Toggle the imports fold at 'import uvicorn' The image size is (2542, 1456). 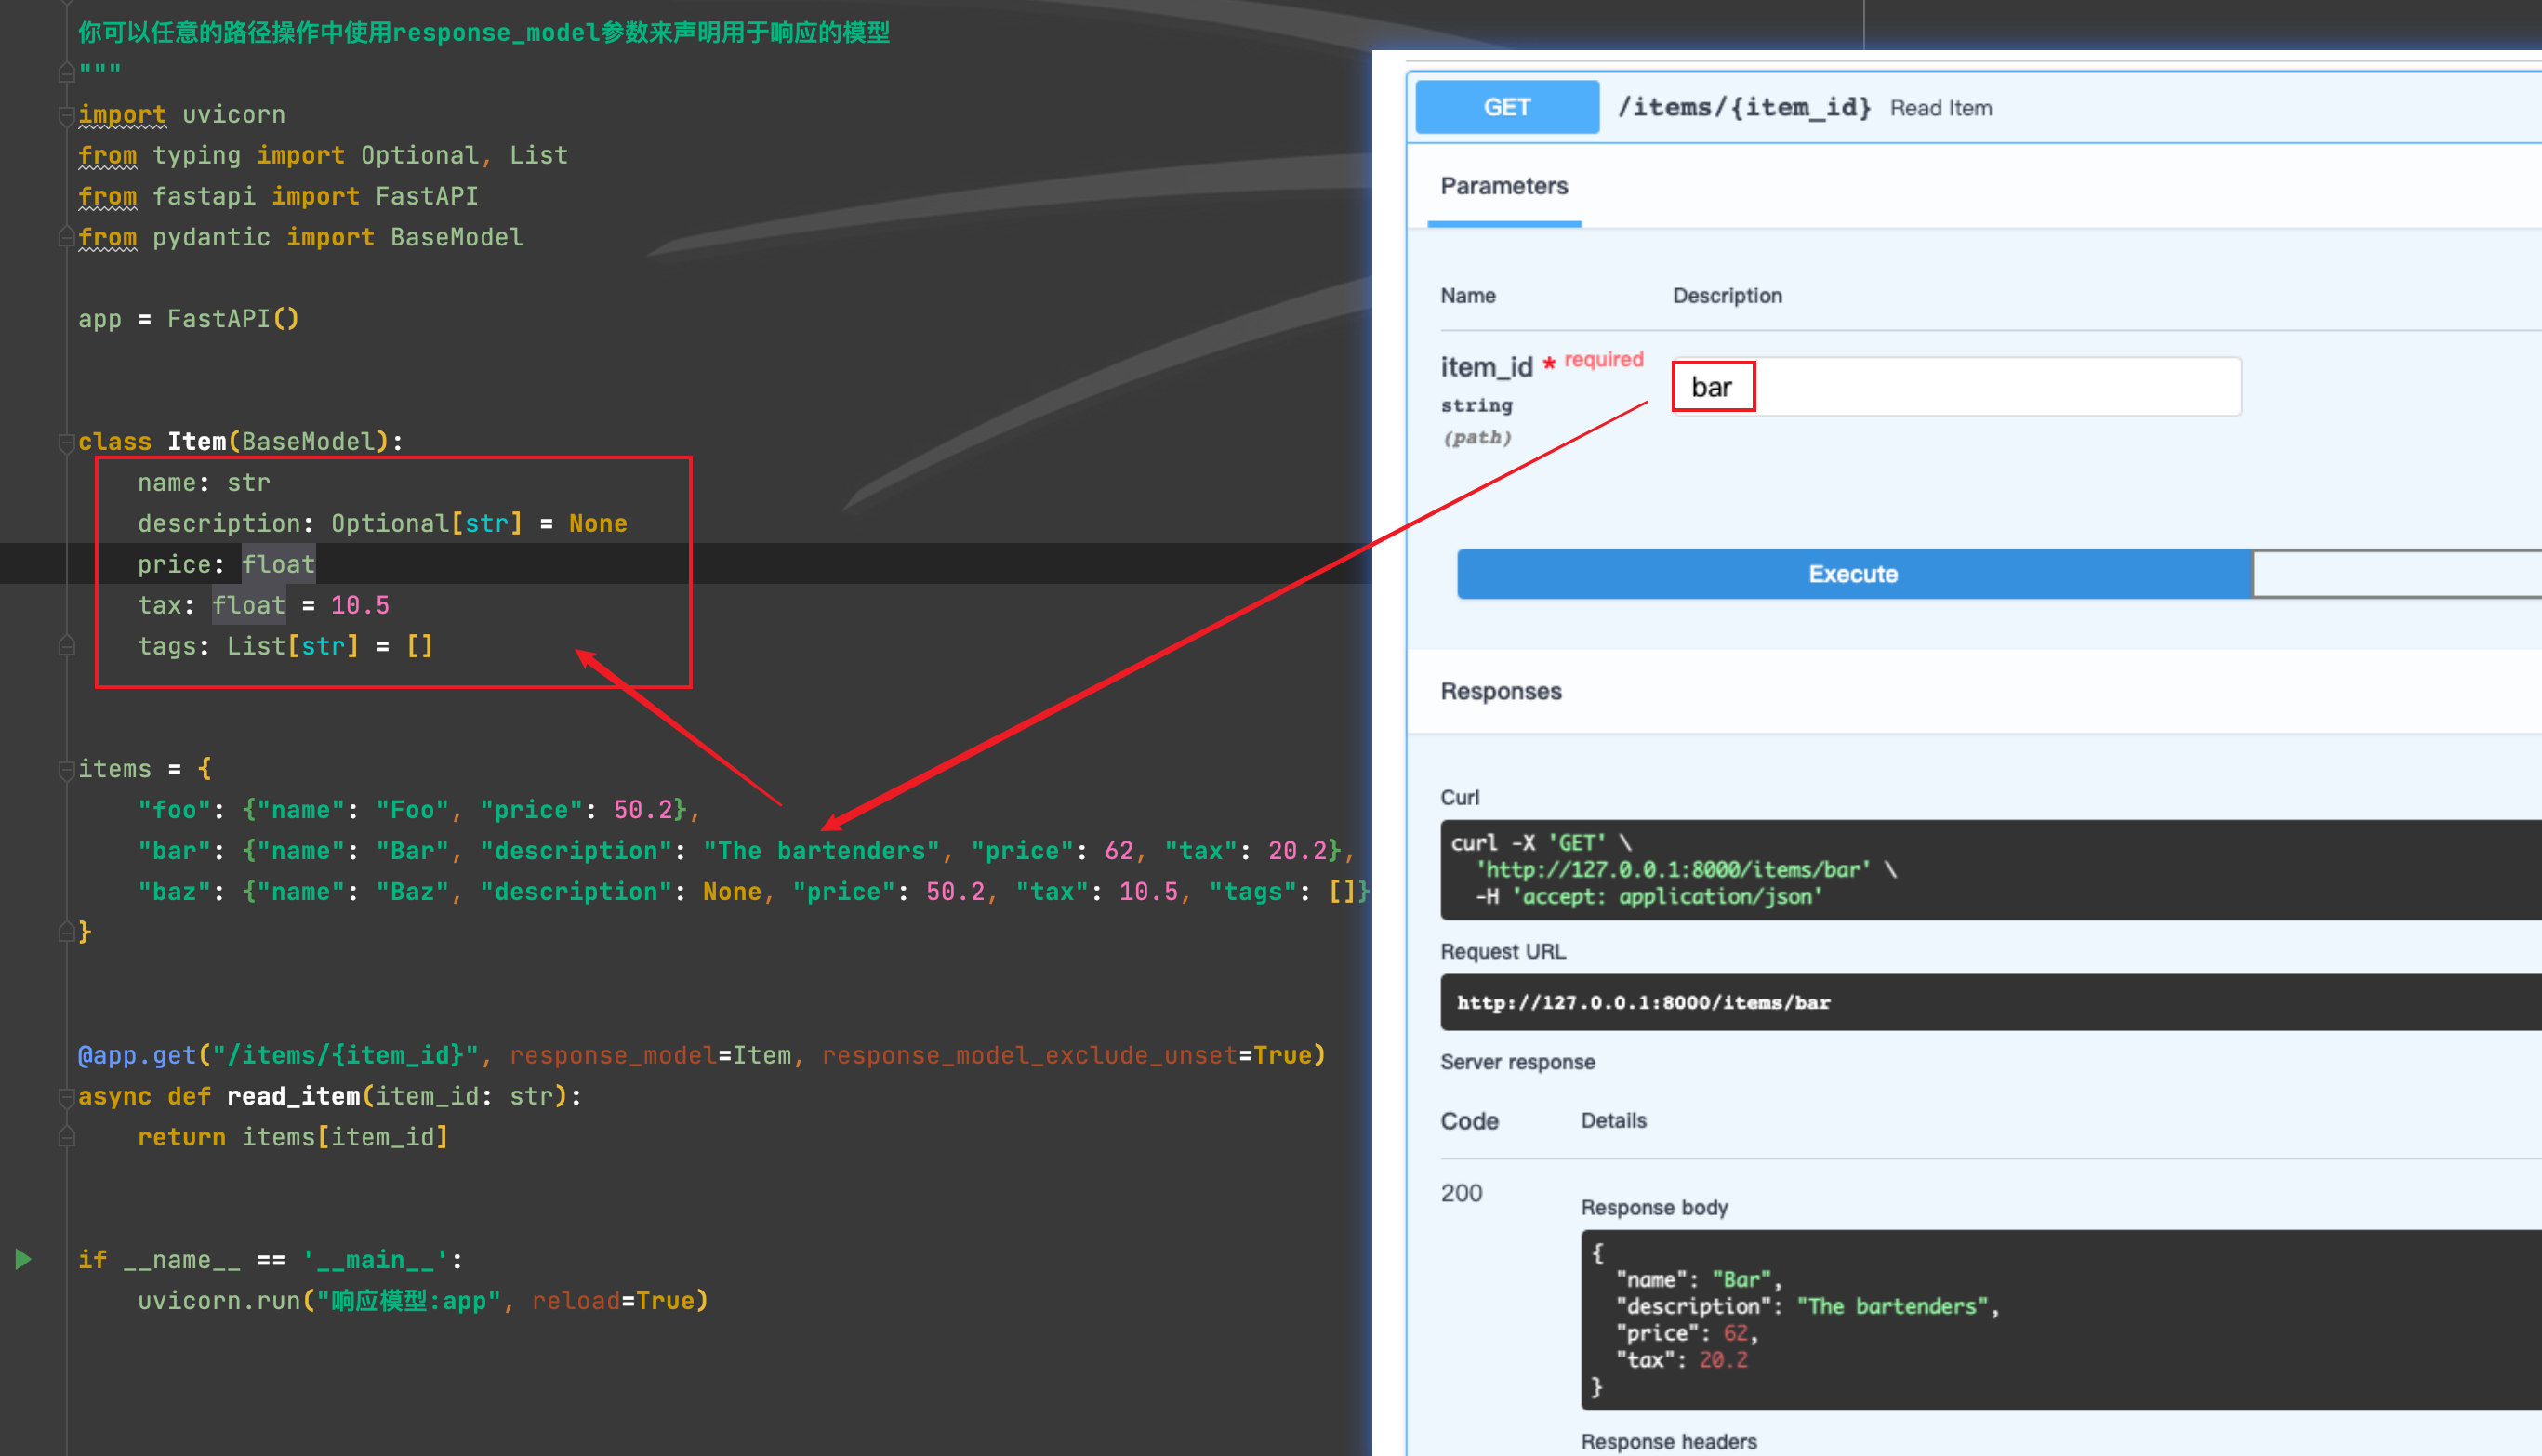coord(67,115)
